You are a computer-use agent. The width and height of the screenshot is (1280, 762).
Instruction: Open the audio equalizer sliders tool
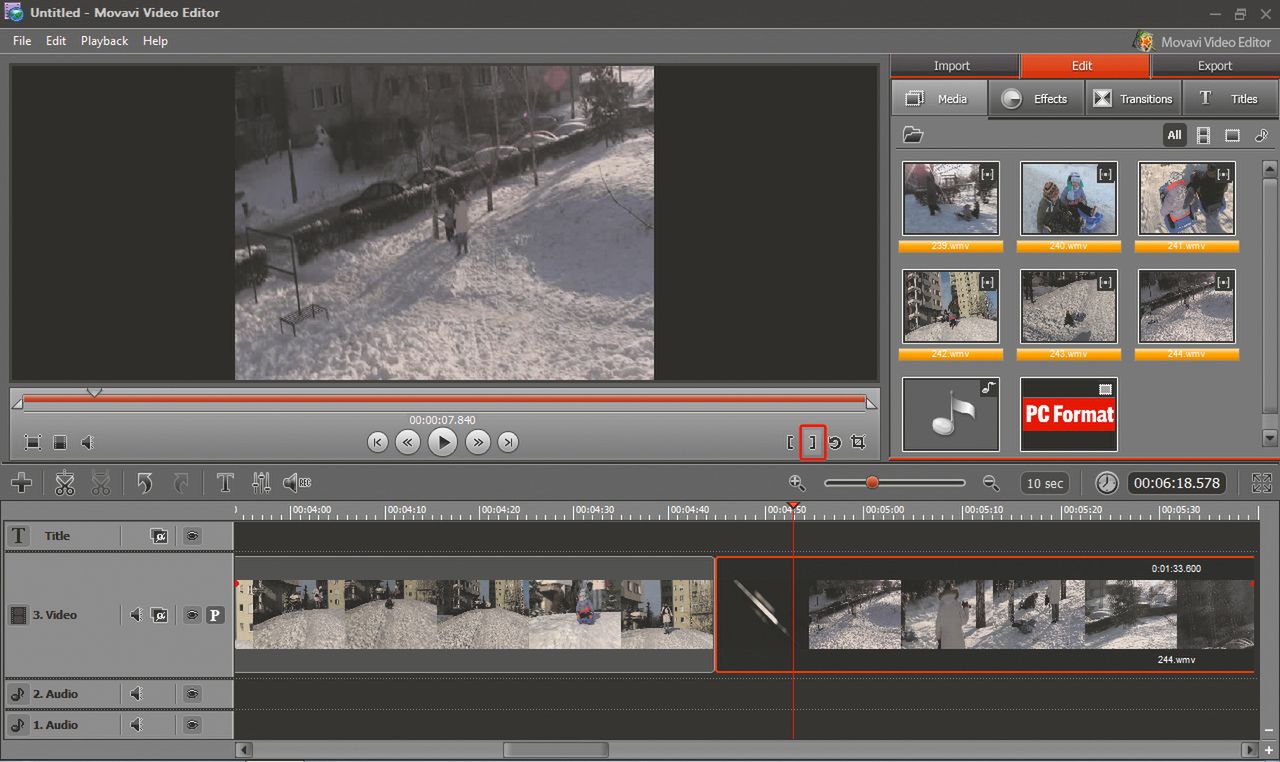(261, 484)
